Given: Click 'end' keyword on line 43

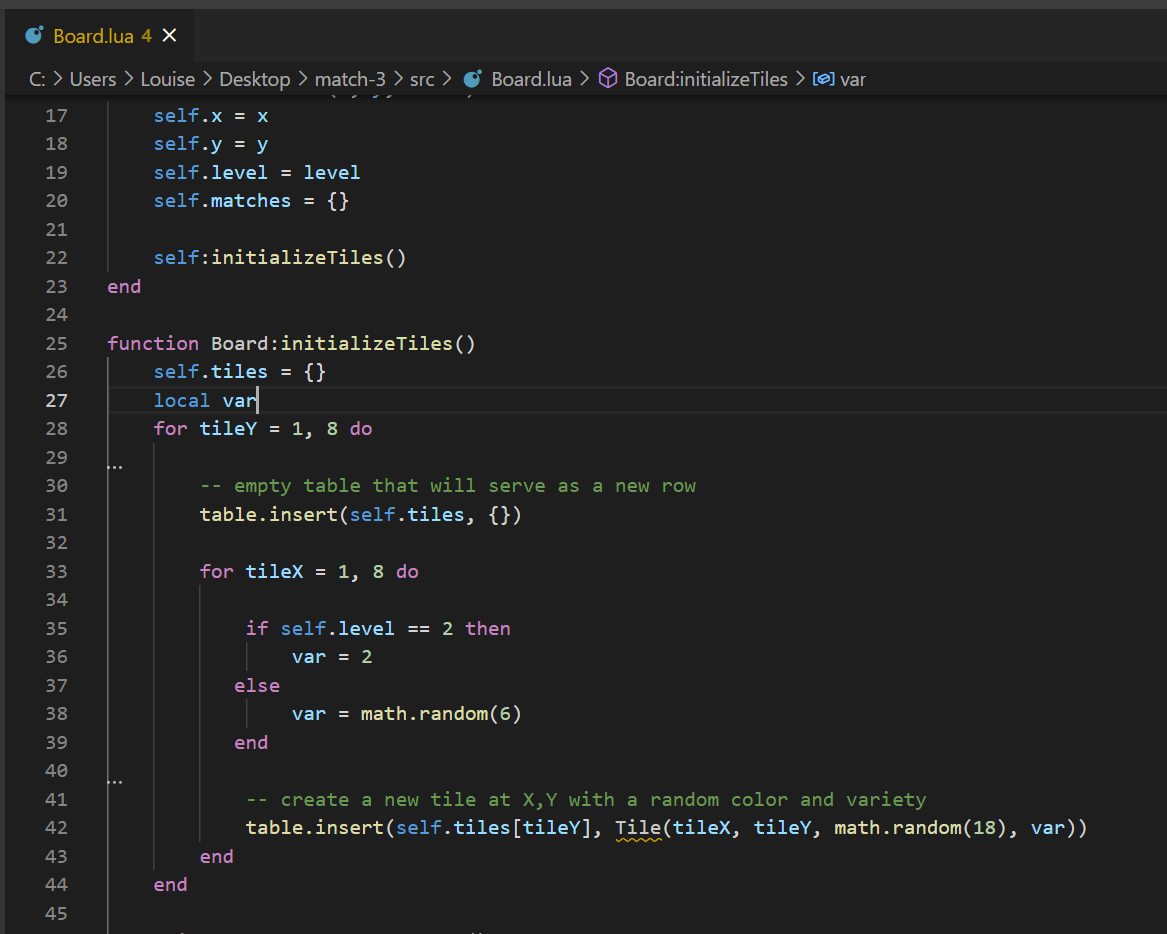Looking at the screenshot, I should pos(217,857).
